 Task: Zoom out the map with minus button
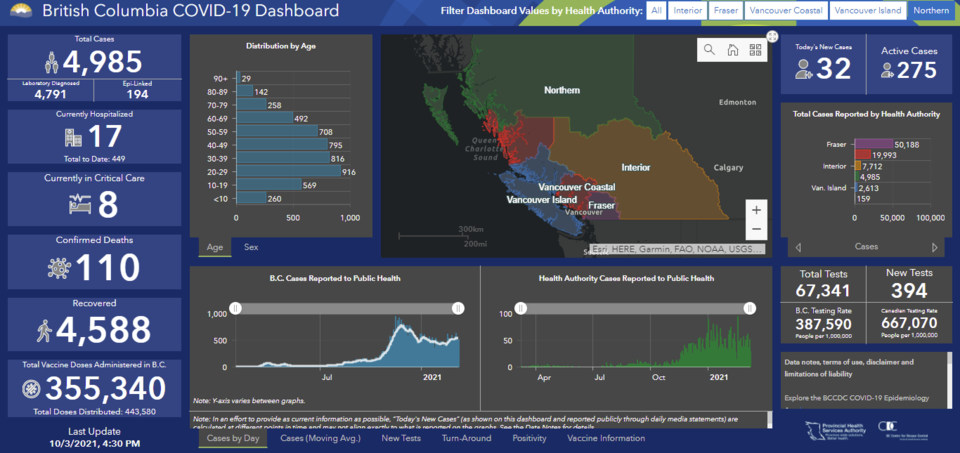[x=756, y=230]
